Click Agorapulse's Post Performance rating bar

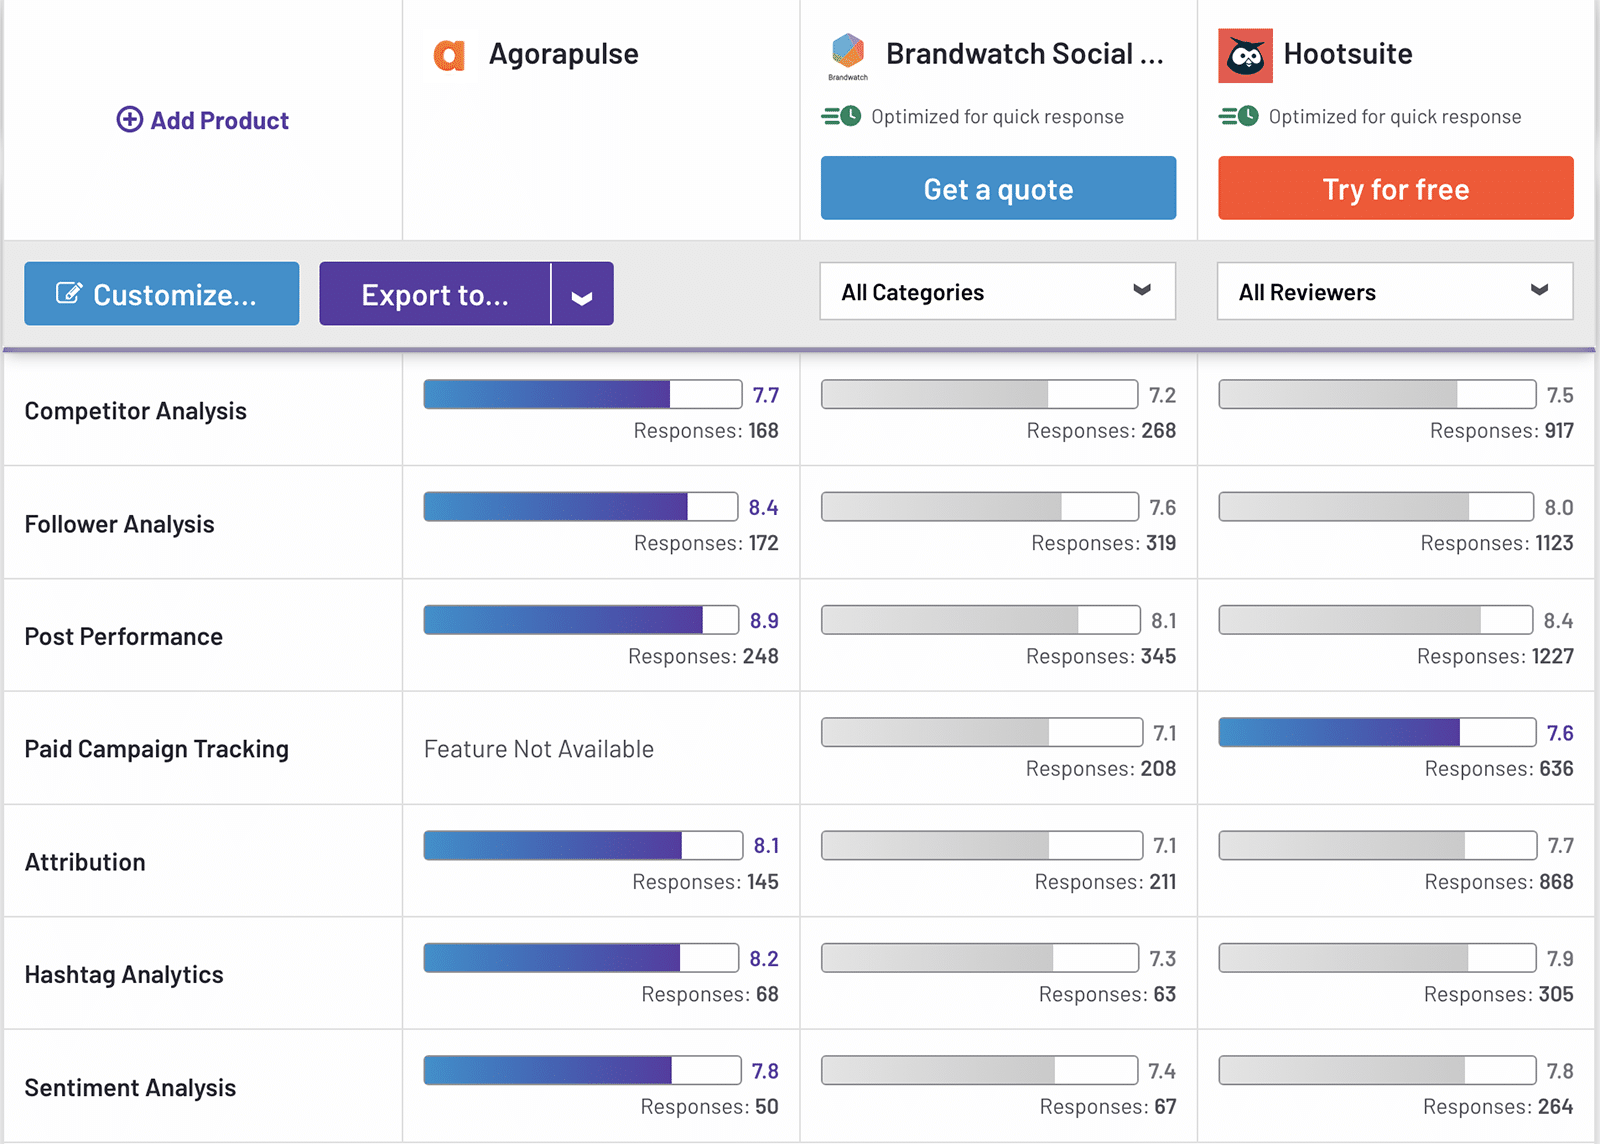tap(580, 620)
